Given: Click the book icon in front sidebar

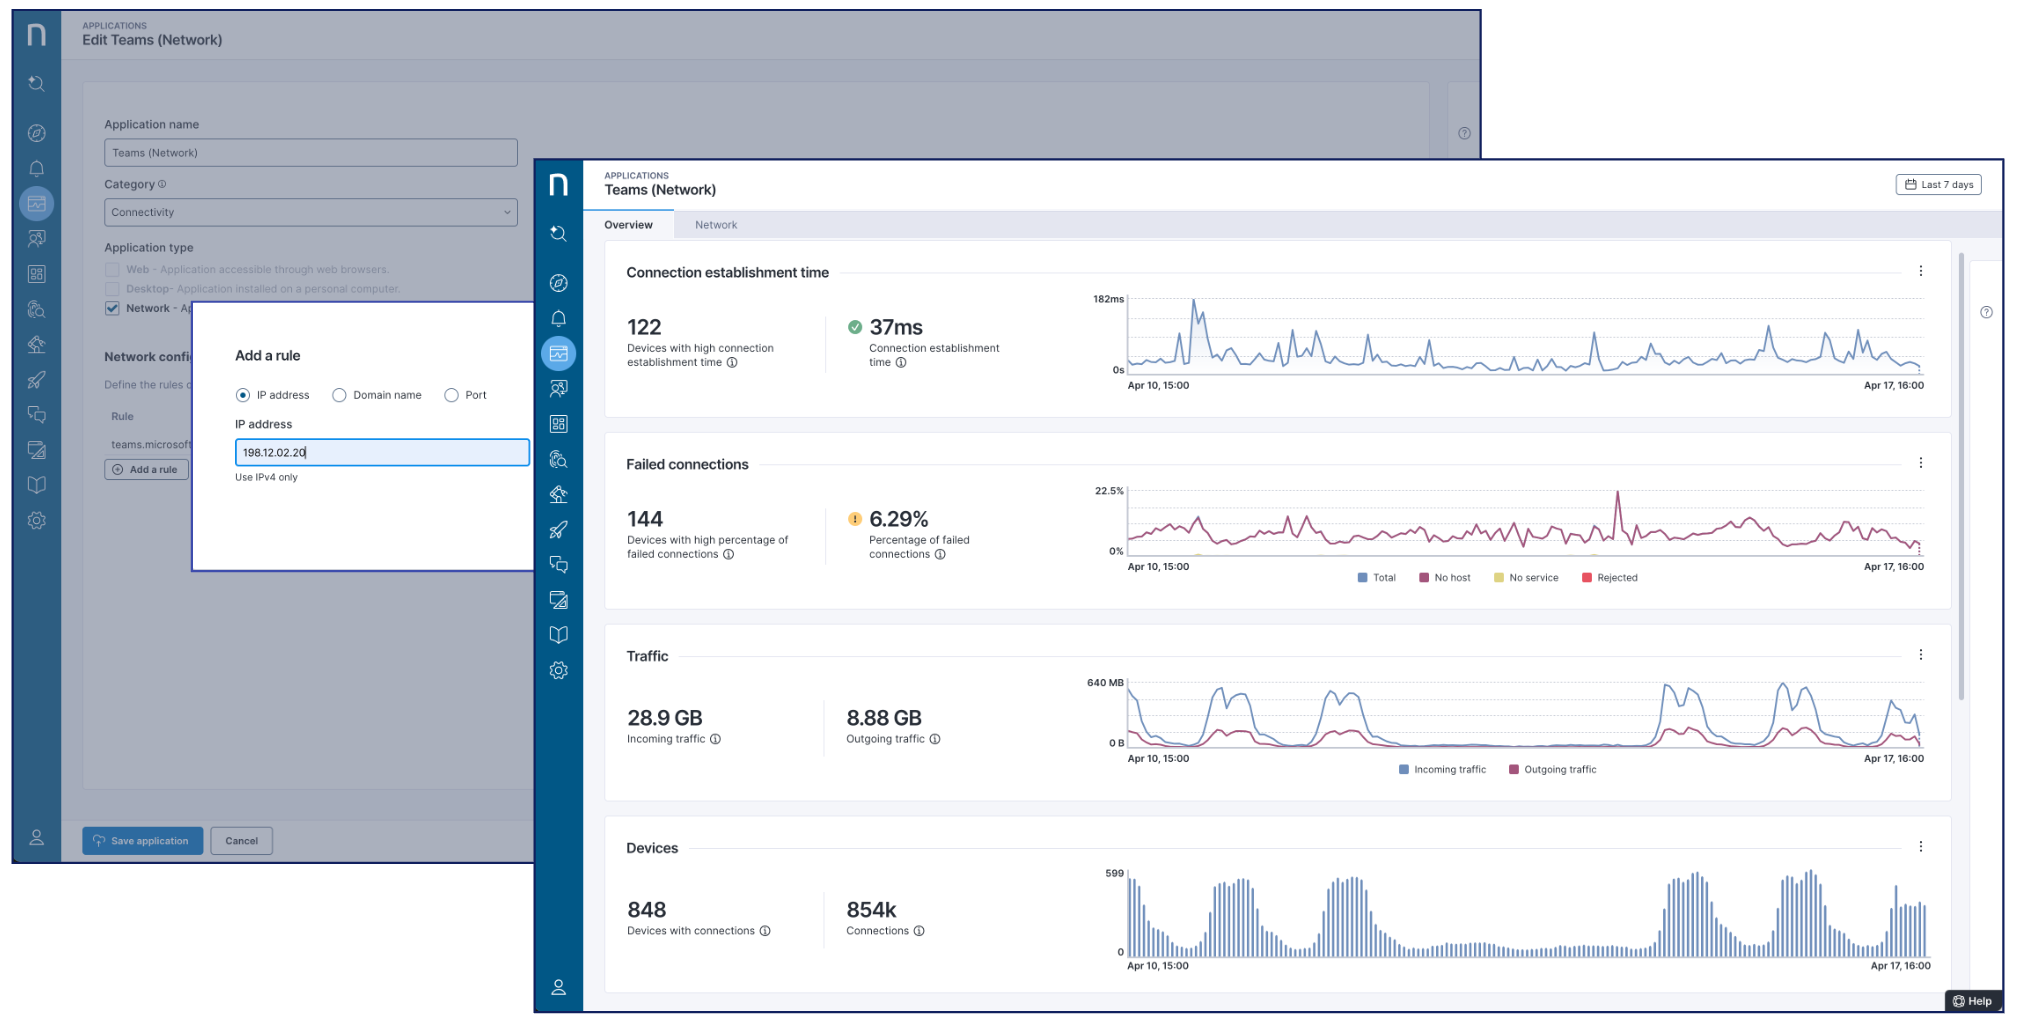Looking at the screenshot, I should [x=558, y=635].
